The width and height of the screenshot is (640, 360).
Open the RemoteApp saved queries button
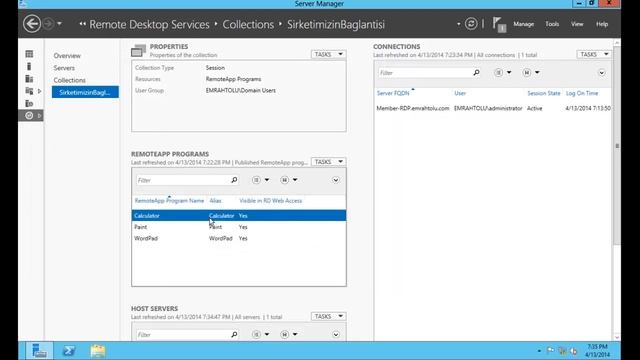pos(289,180)
